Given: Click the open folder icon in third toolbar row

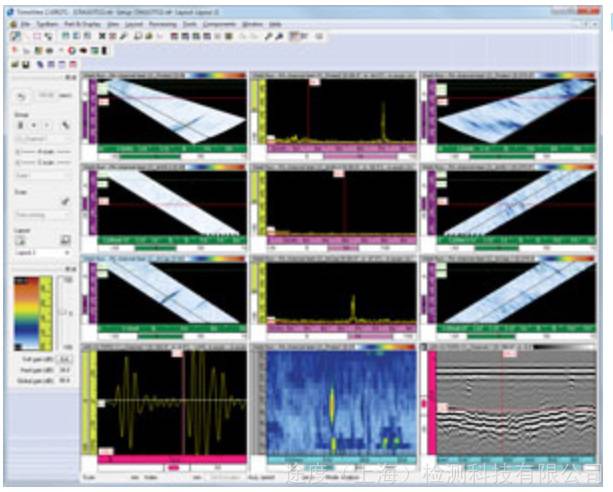Looking at the screenshot, I should pos(15,64).
